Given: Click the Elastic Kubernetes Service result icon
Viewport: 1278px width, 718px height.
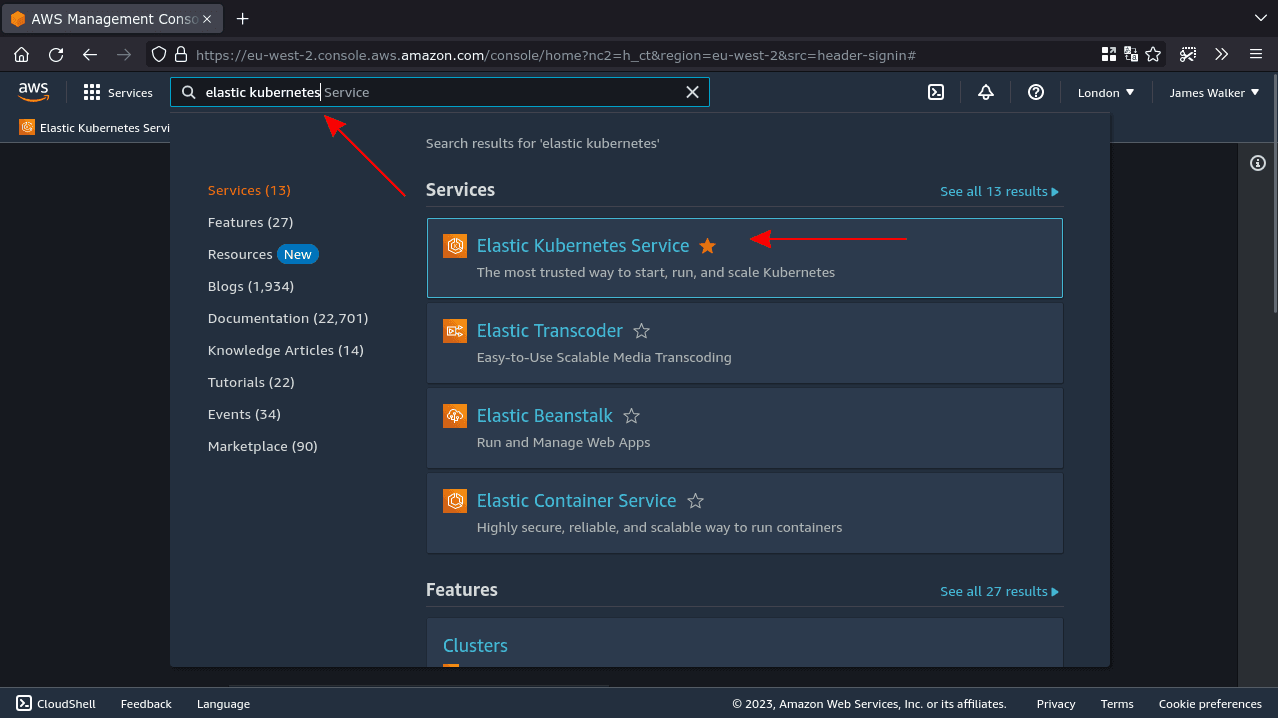Looking at the screenshot, I should (x=455, y=246).
